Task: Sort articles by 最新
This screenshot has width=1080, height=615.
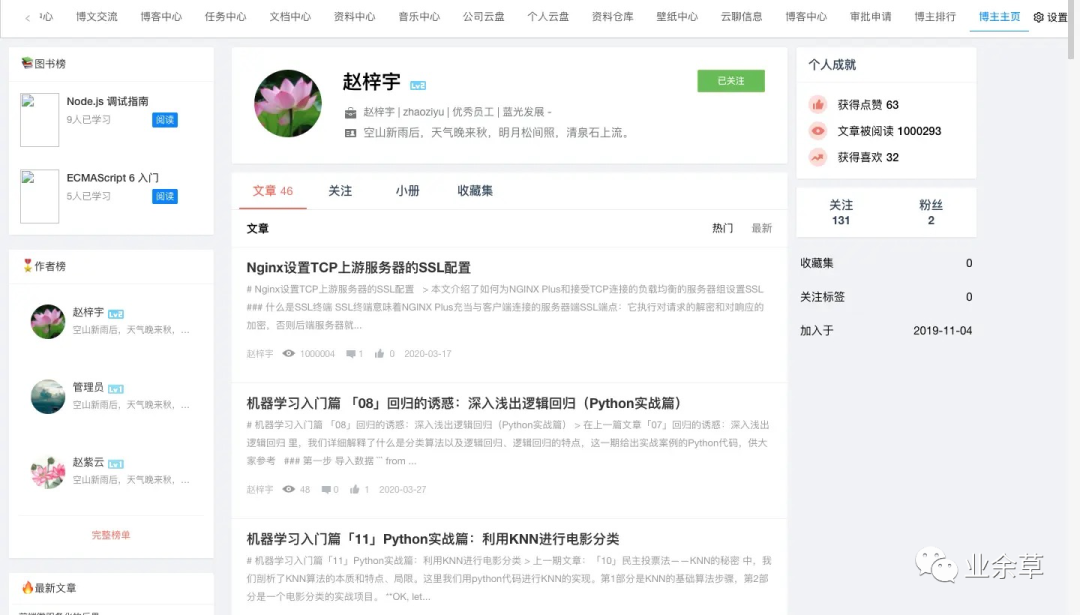Action: tap(762, 228)
